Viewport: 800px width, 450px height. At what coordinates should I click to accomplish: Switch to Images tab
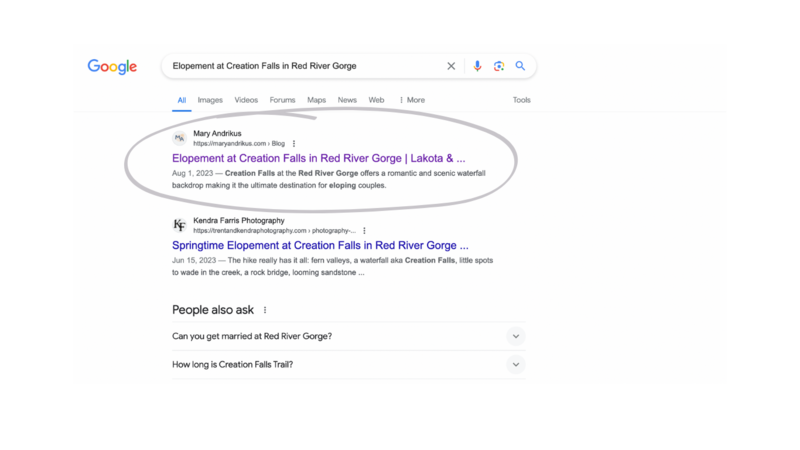point(210,100)
